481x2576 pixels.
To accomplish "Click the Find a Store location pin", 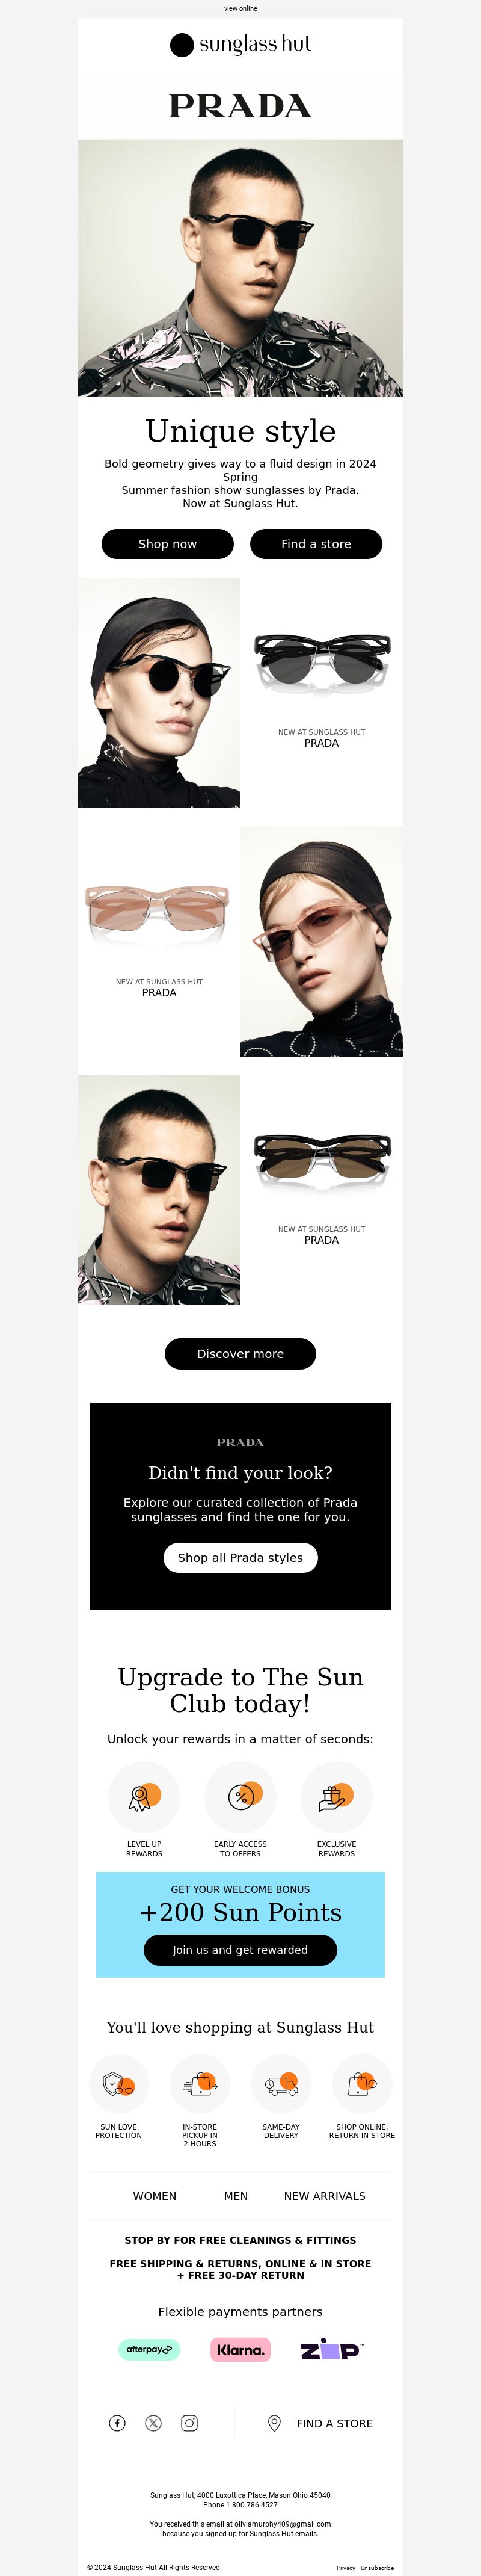I will pyautogui.click(x=274, y=2422).
